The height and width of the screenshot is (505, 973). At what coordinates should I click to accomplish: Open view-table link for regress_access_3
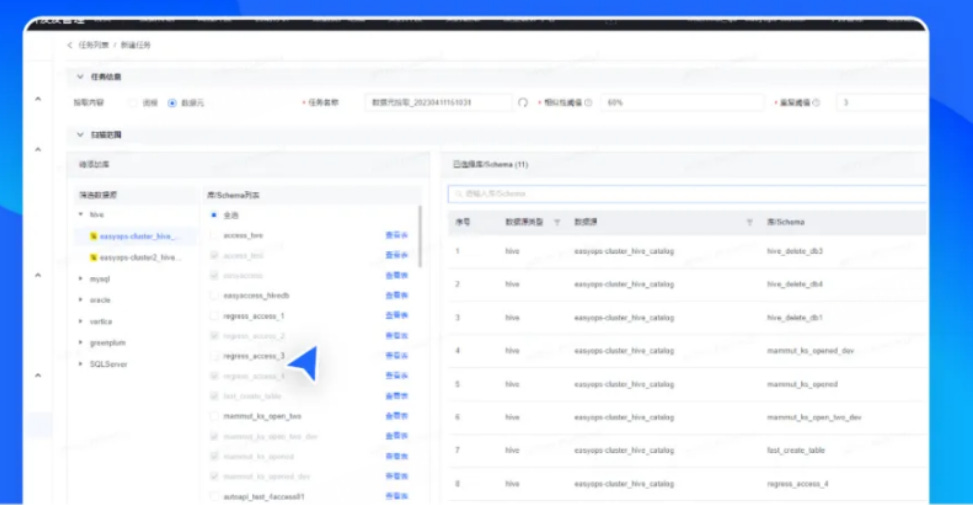pos(397,356)
